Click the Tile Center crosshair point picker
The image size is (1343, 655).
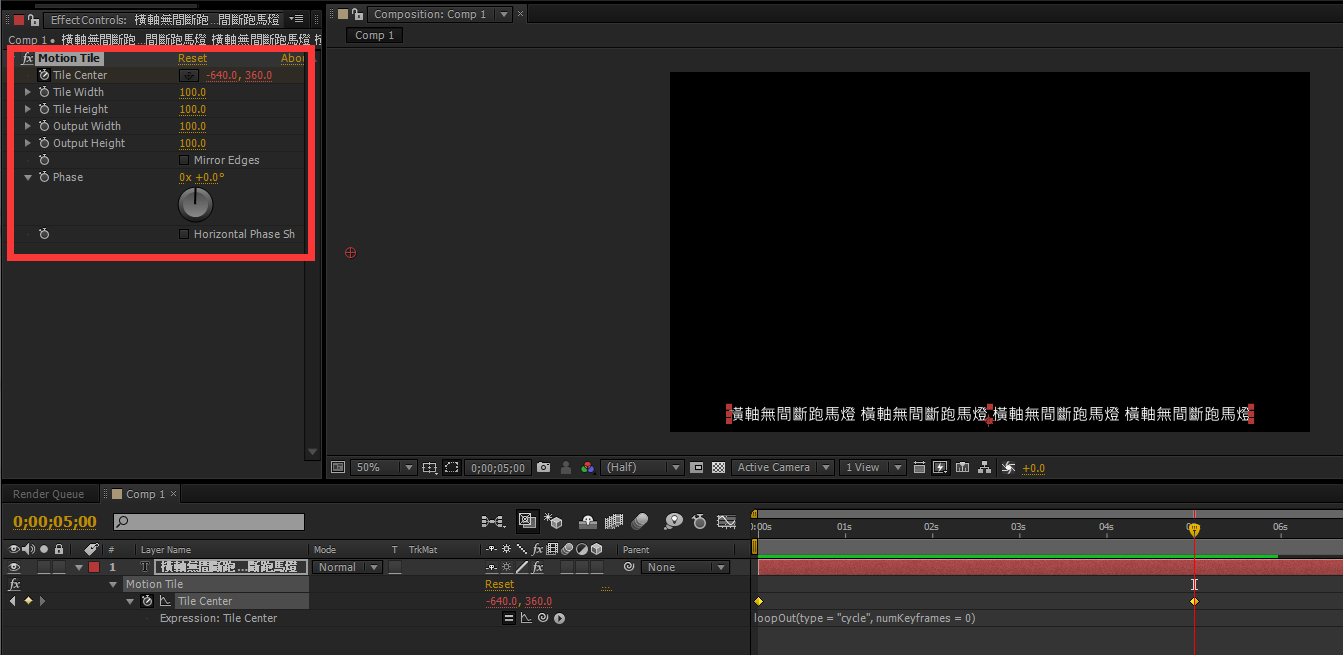(188, 75)
